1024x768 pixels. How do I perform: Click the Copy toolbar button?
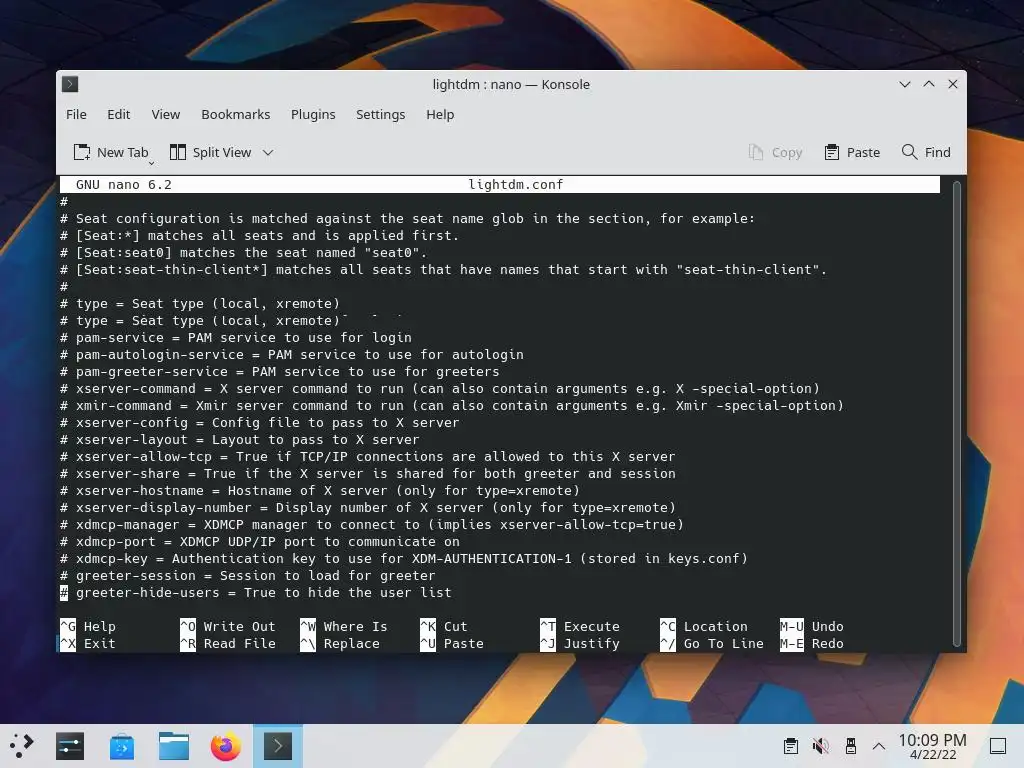point(775,152)
